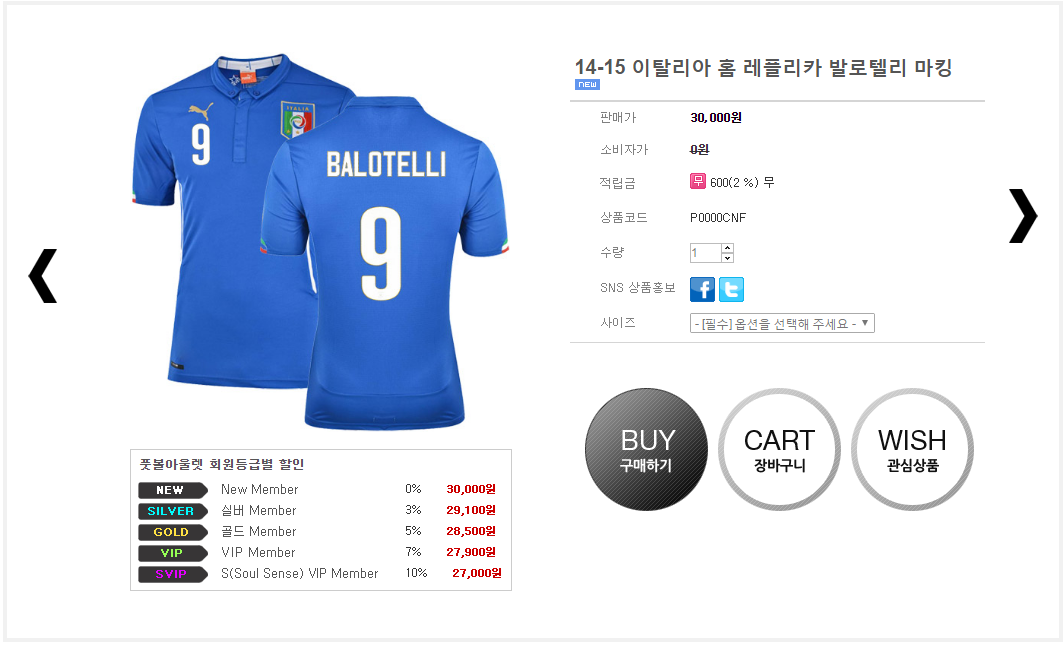Click the WISH 관심상품 button
The image size is (1064, 645).
click(912, 449)
